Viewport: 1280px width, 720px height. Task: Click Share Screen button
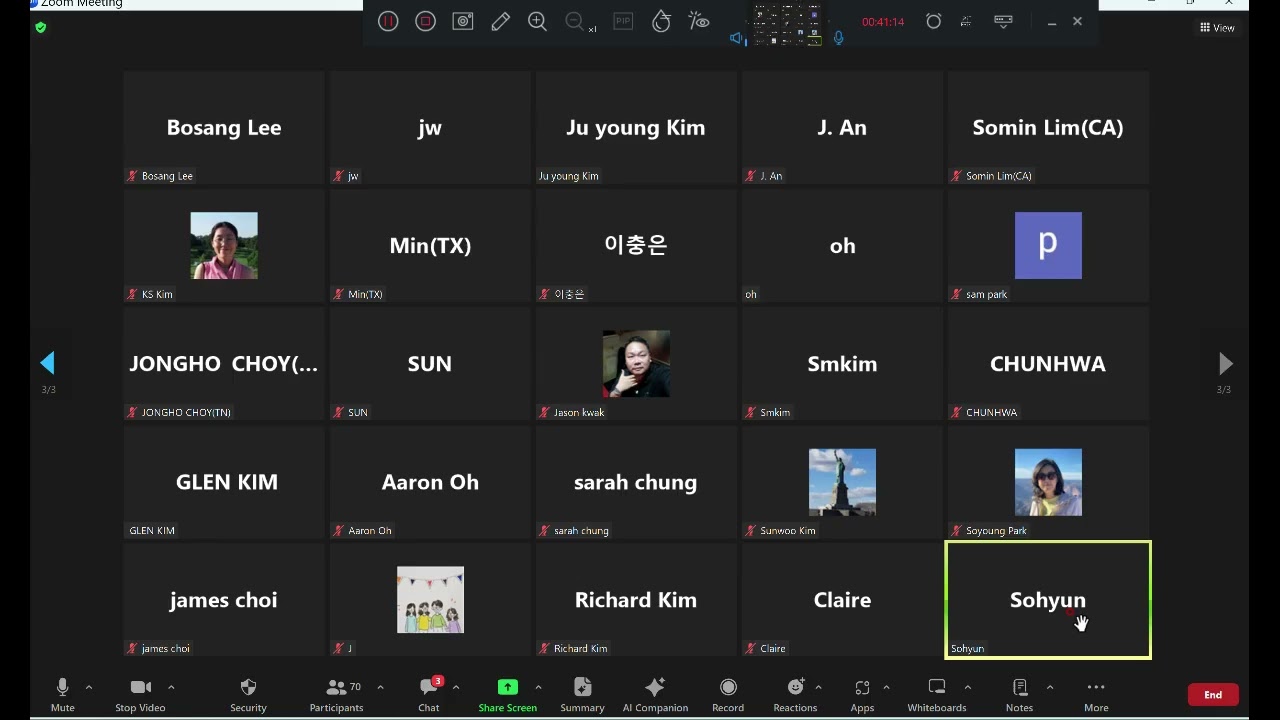507,694
